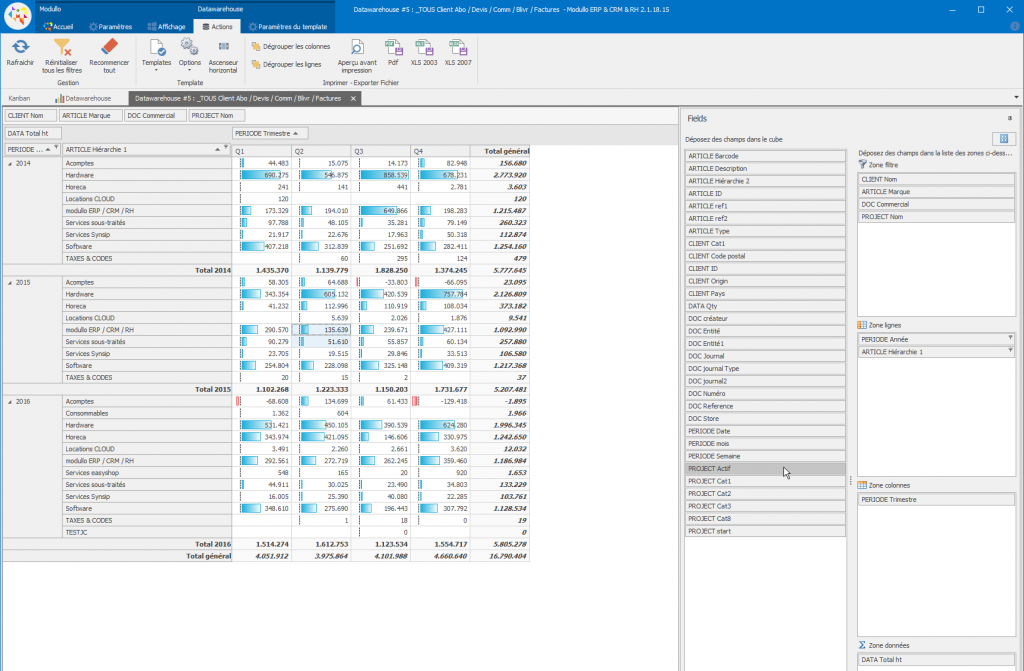This screenshot has height=671, width=1024.
Task: Open the ARTICLE Hiérarchie 1 filter in Zone lignes
Action: (1010, 350)
